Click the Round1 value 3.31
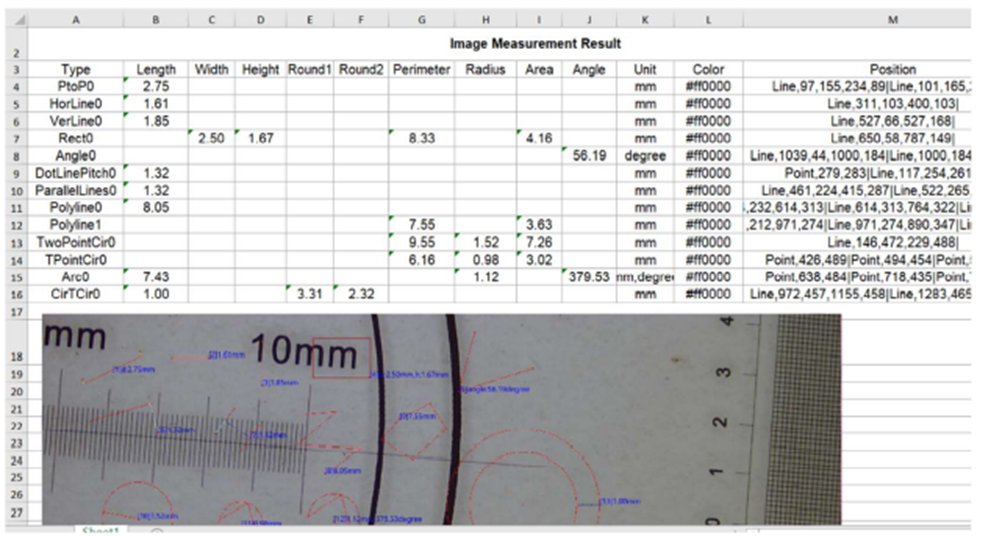The image size is (991, 536). pos(310,294)
